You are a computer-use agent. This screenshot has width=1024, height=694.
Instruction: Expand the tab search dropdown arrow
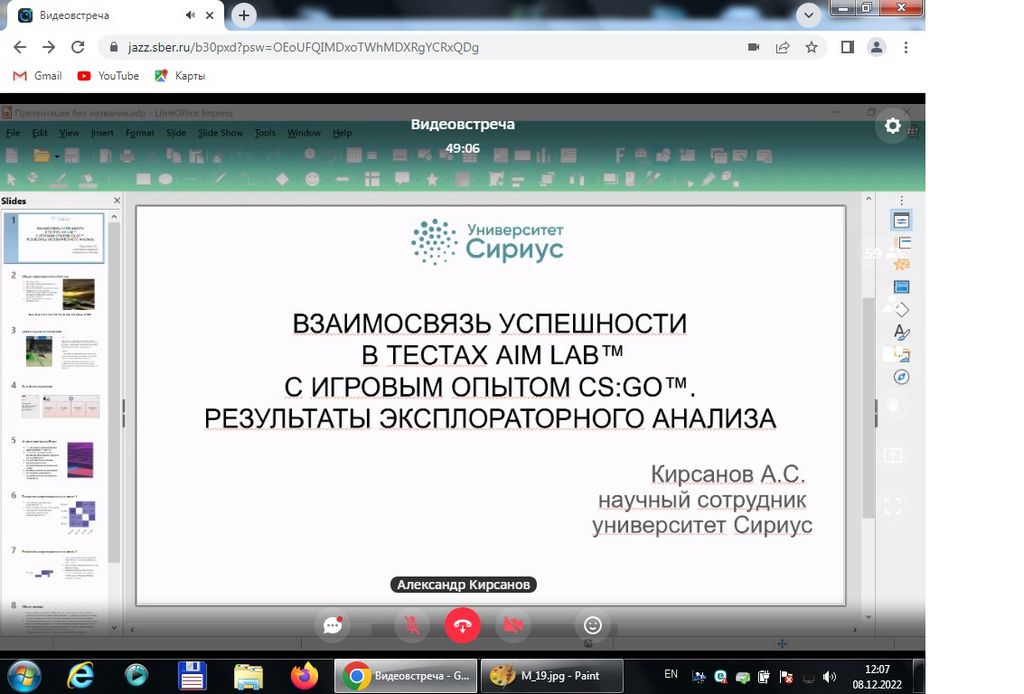pos(810,15)
